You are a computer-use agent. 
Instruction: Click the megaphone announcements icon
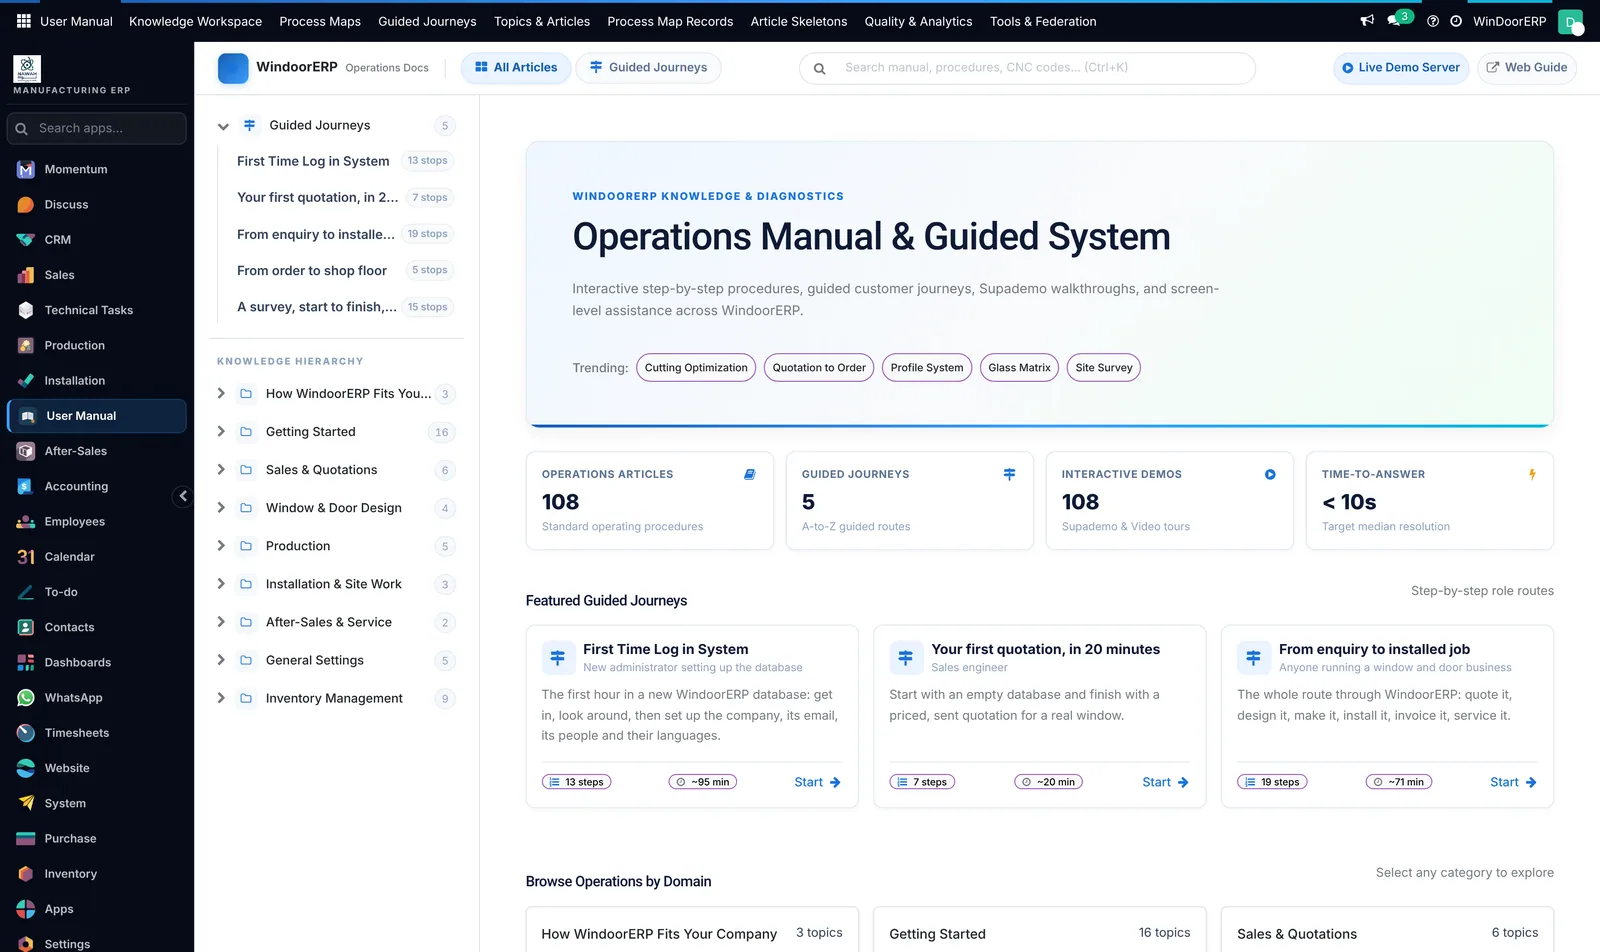click(1367, 21)
